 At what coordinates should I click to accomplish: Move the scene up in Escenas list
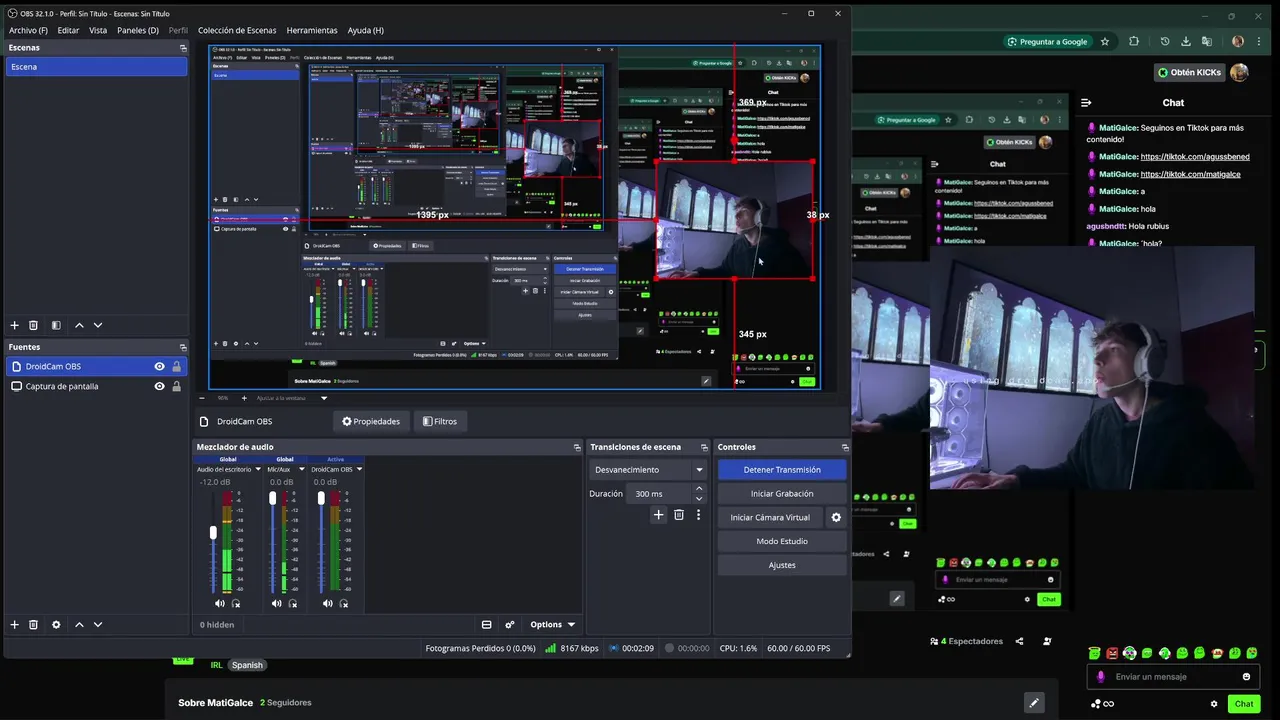(x=79, y=325)
